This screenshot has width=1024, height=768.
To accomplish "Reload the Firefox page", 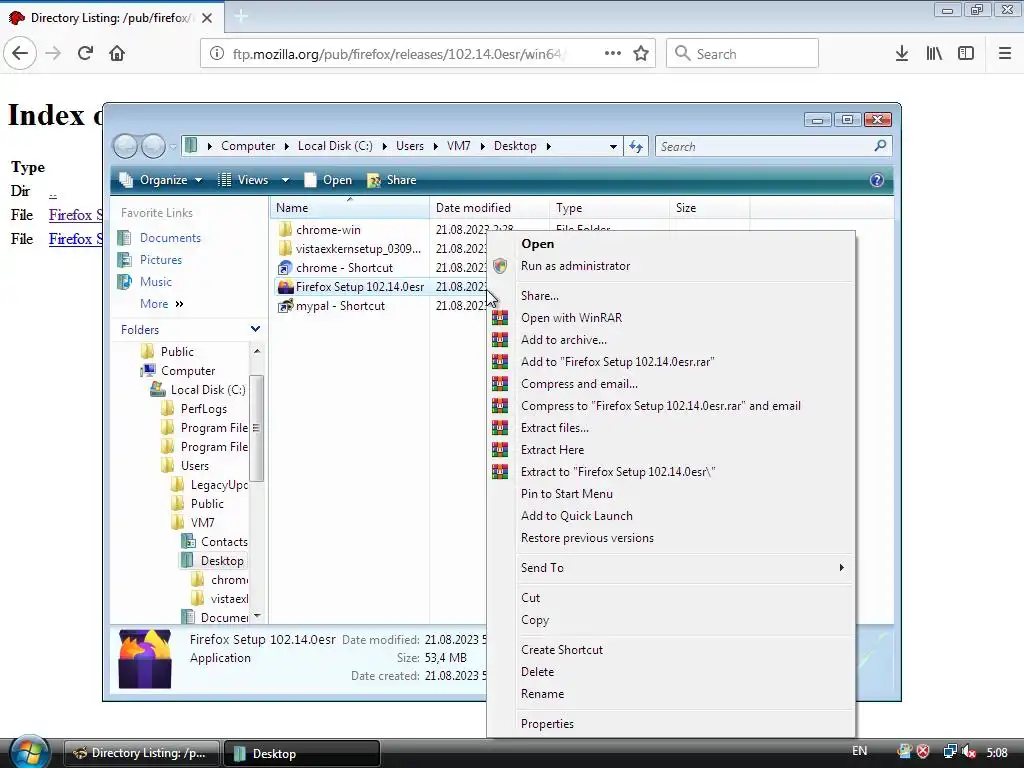I will pos(86,53).
